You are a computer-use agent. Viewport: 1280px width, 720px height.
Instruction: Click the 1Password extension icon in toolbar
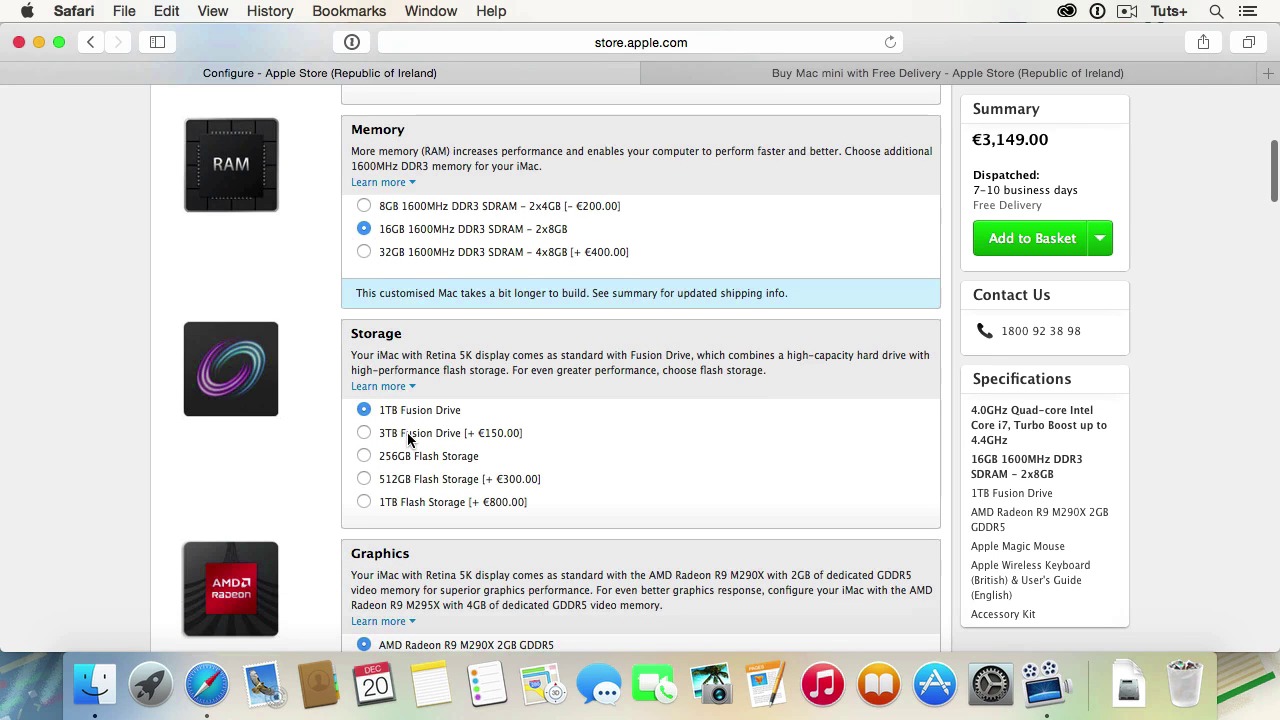352,42
